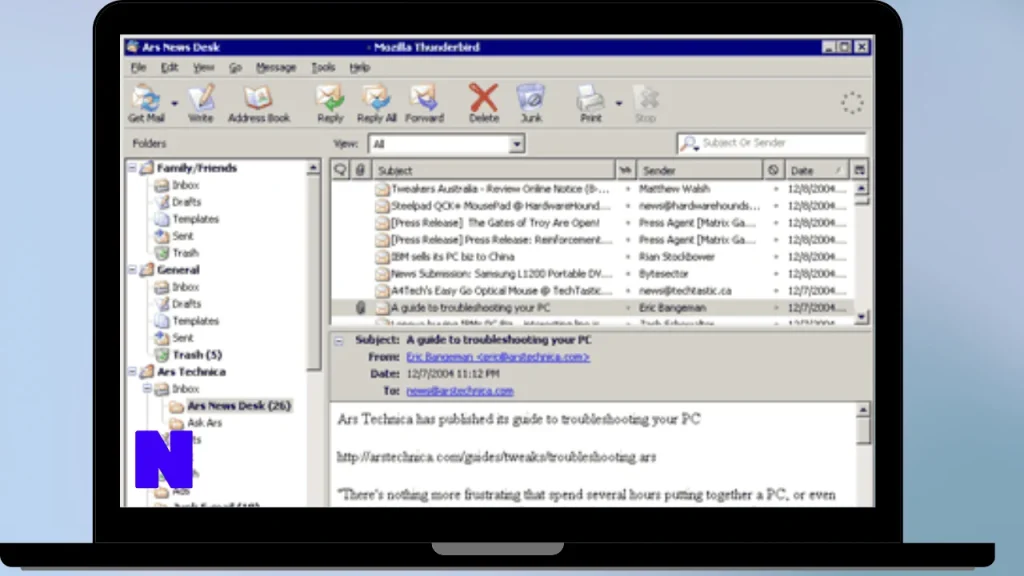The height and width of the screenshot is (576, 1024).
Task: Open the View filter dropdown showing All
Action: (447, 144)
